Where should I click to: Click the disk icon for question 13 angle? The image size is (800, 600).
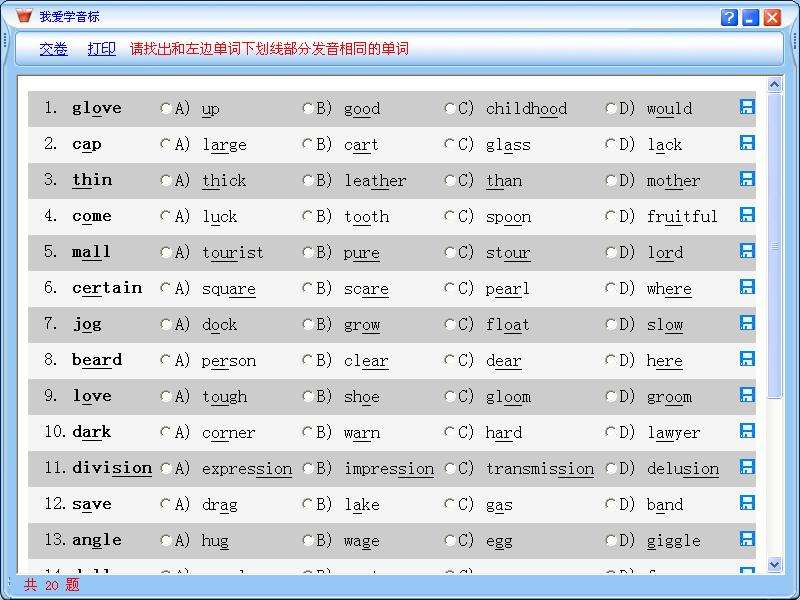pos(746,539)
